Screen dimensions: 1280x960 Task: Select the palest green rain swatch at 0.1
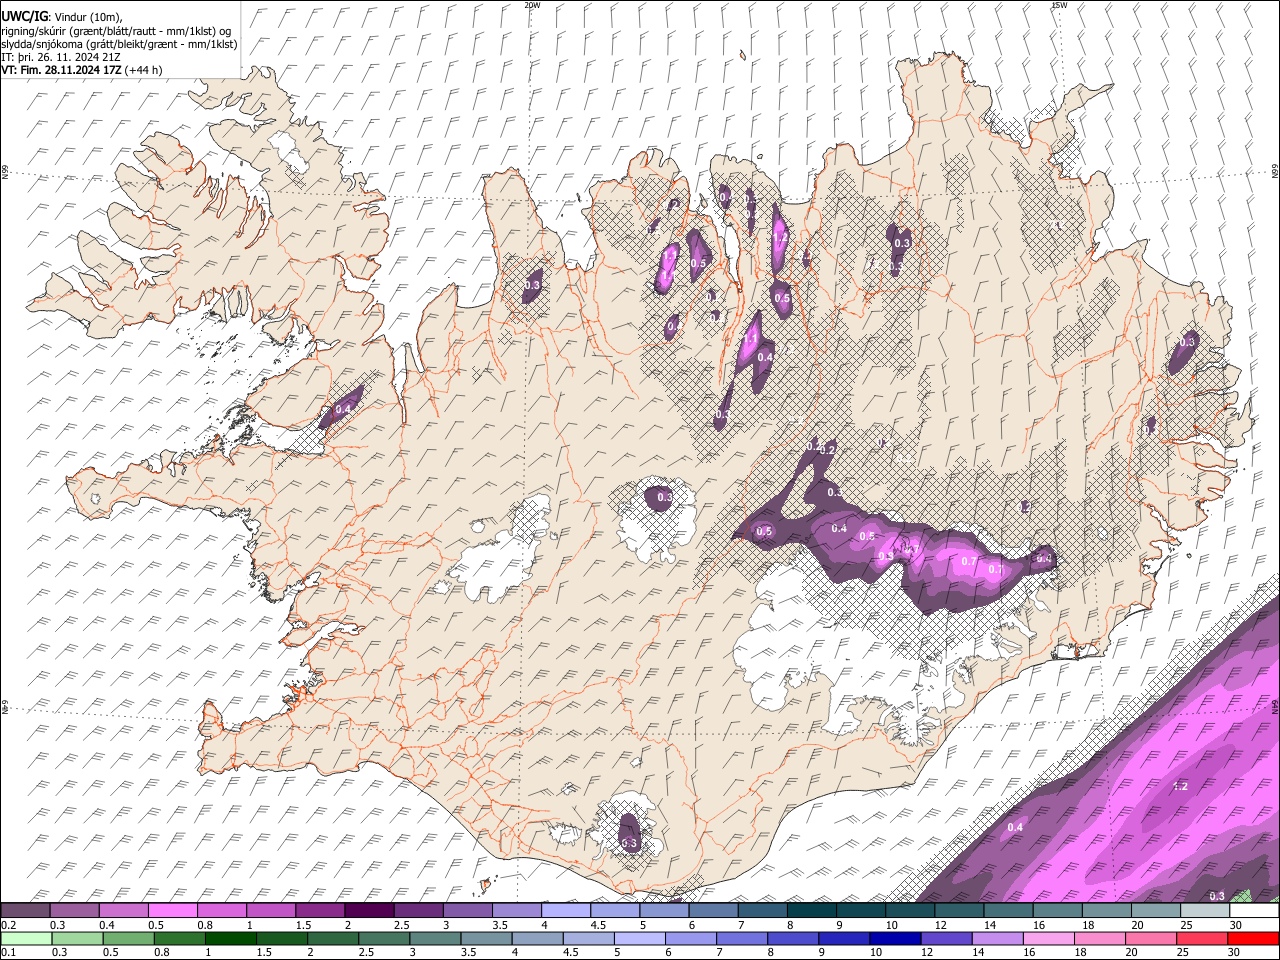tap(25, 938)
